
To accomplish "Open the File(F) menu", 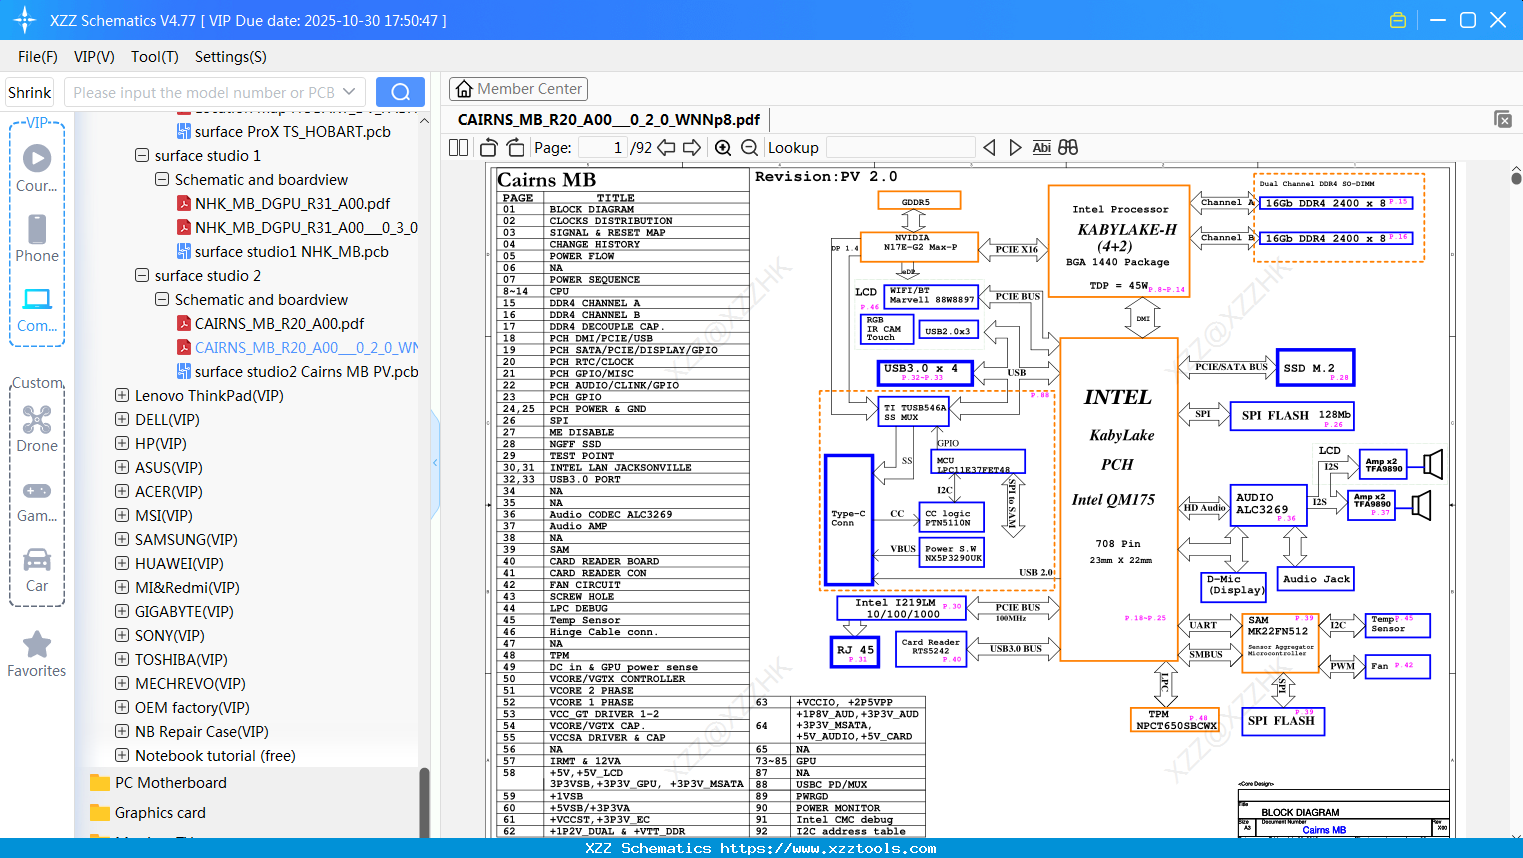I will point(38,57).
